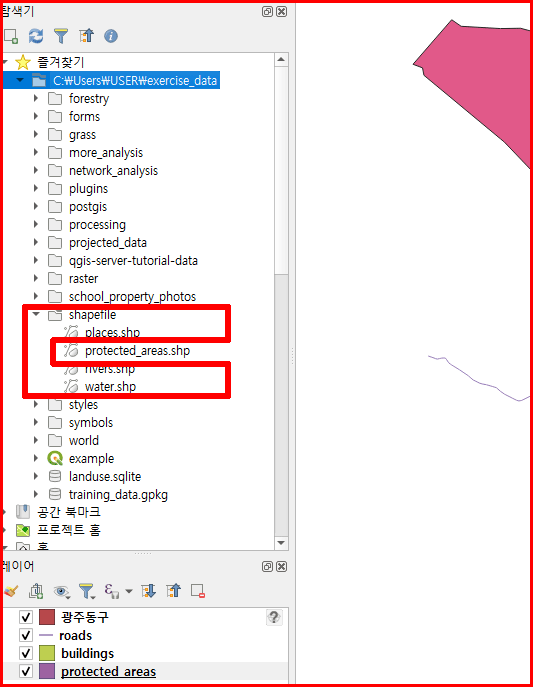Image resolution: width=533 pixels, height=687 pixels.
Task: Toggle visibility of buildings layer
Action: pos(26,653)
